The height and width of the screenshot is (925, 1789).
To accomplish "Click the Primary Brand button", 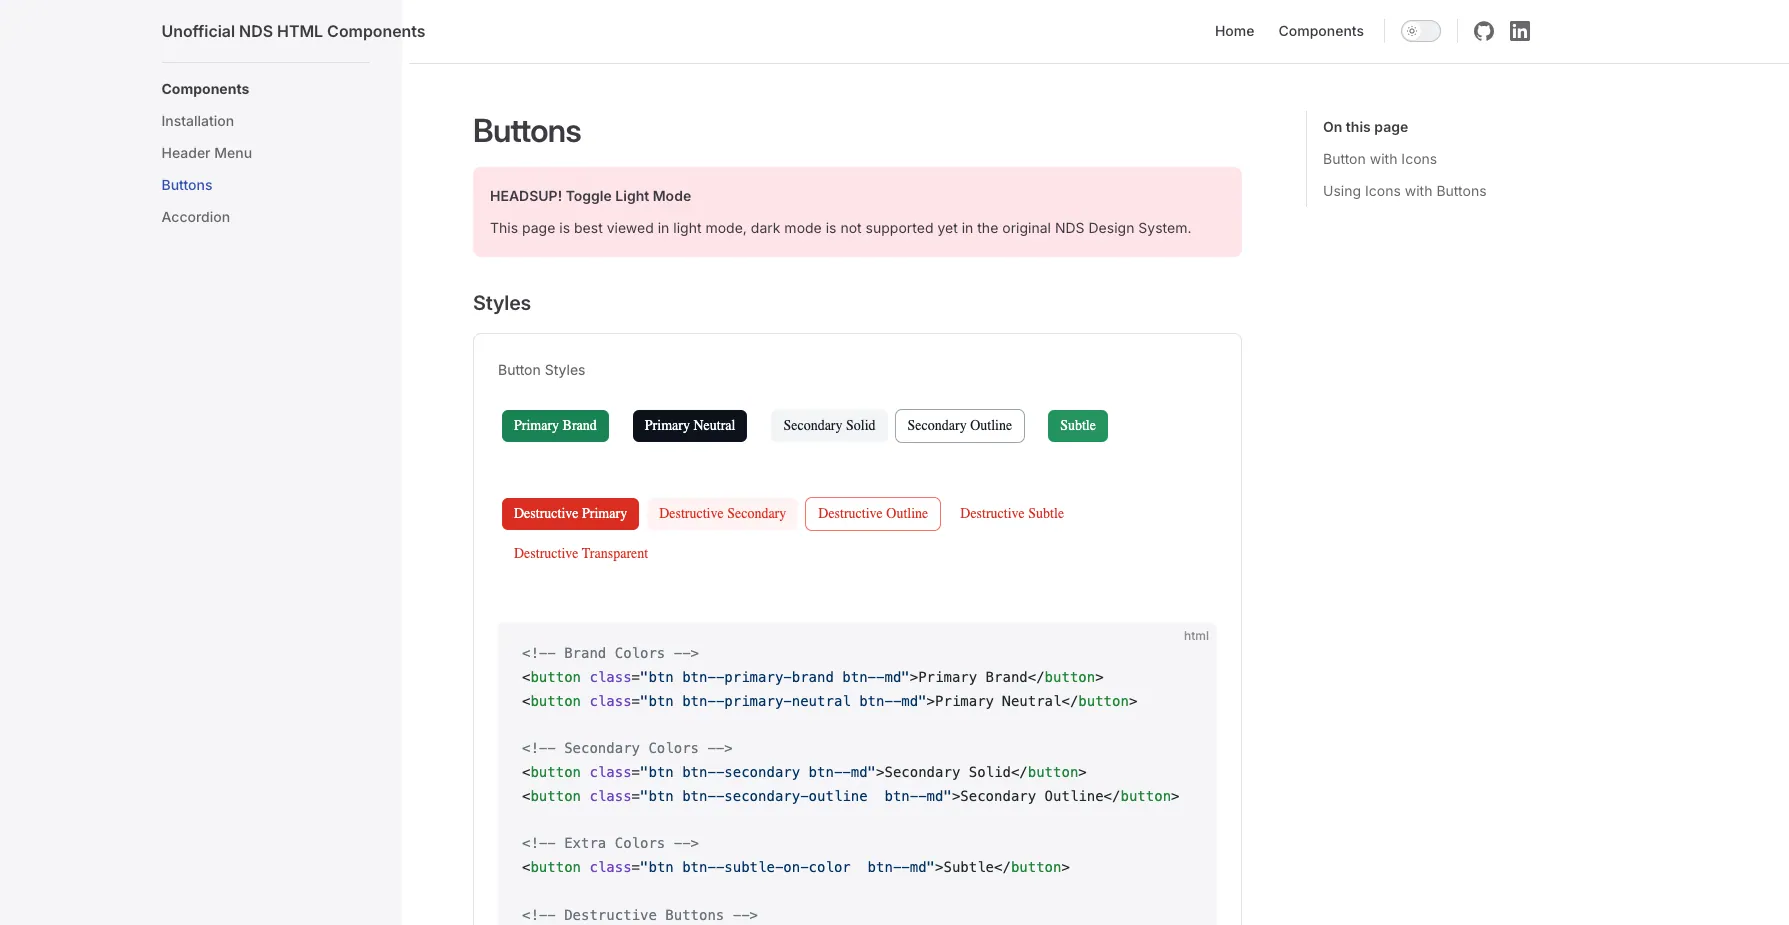I will 555,426.
